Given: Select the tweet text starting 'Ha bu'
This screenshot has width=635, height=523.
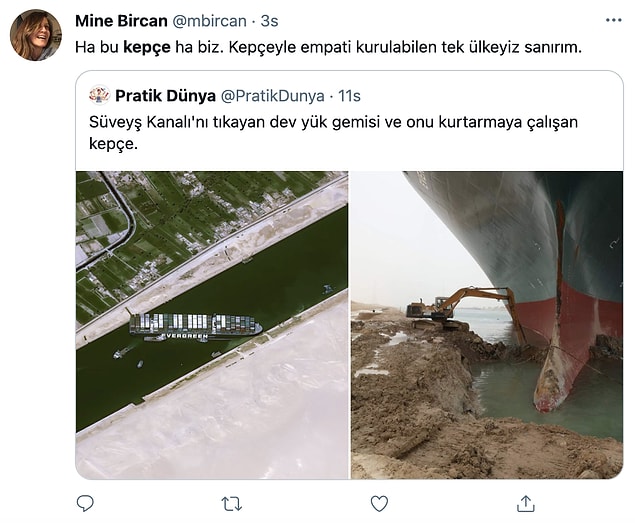Looking at the screenshot, I should (x=328, y=47).
